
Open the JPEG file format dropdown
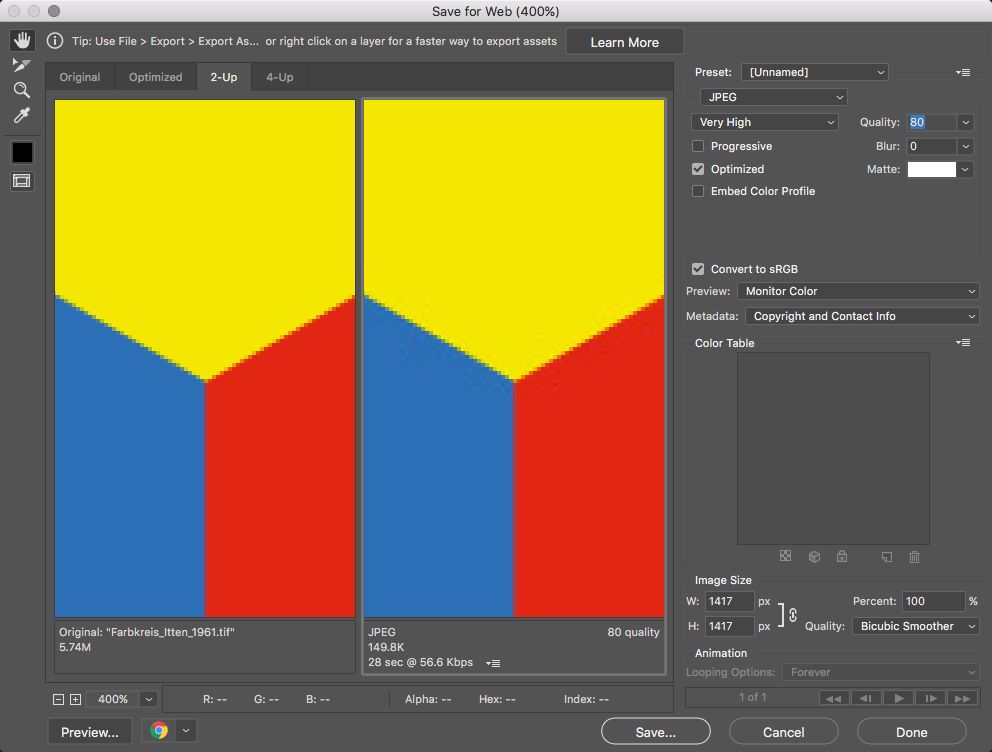773,97
